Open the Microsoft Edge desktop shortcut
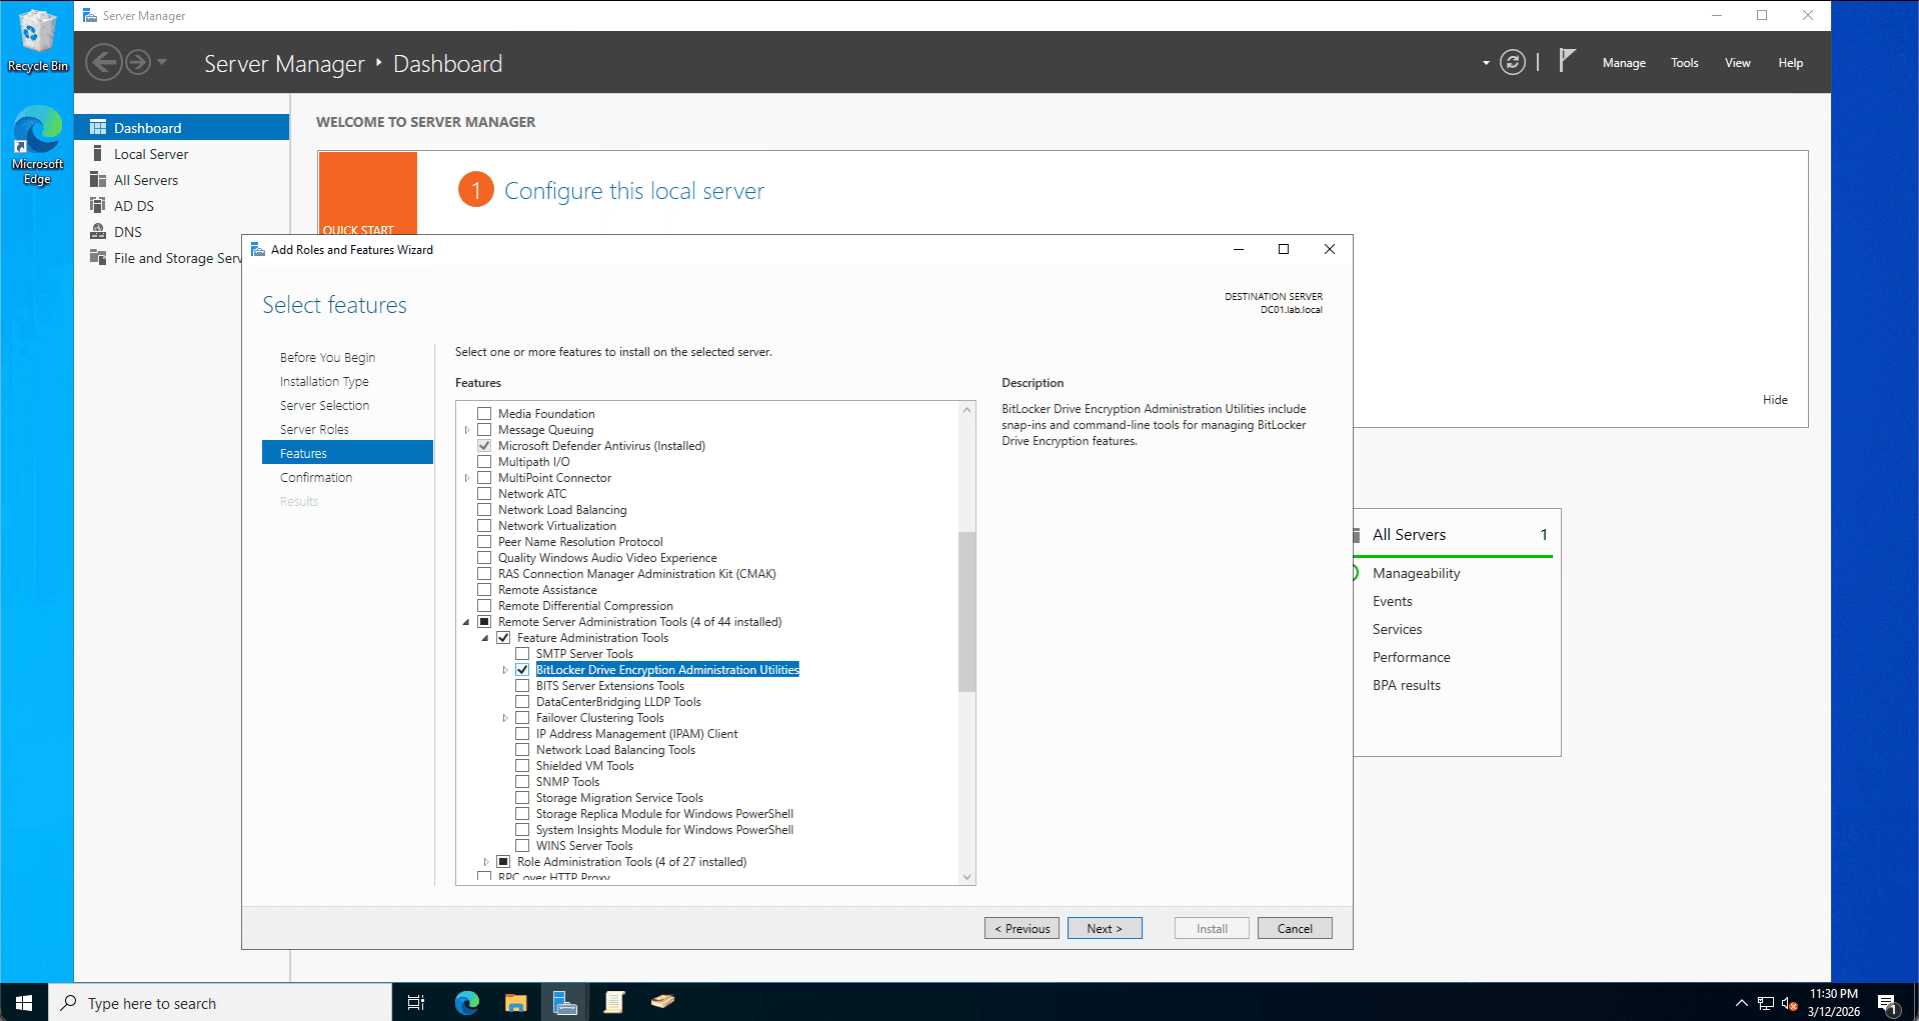 (37, 146)
